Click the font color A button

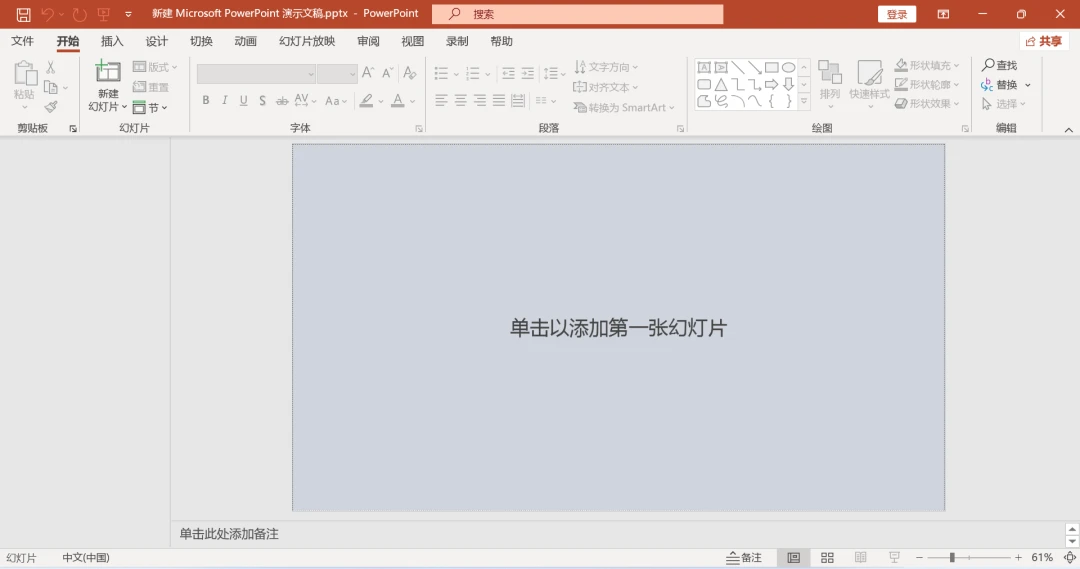tap(397, 101)
